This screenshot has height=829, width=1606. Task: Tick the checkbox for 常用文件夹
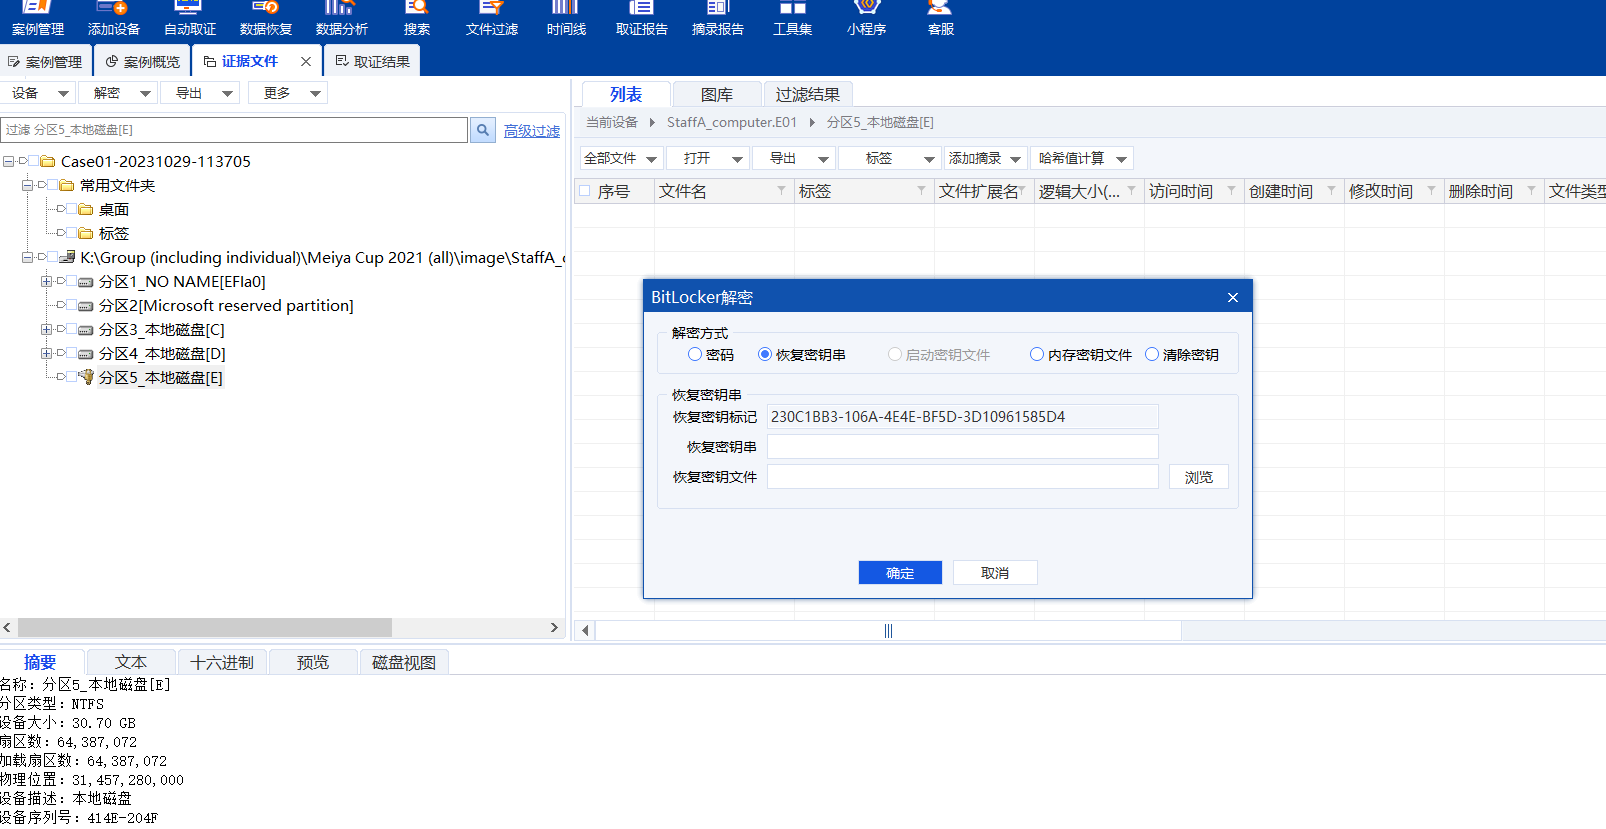coord(53,185)
